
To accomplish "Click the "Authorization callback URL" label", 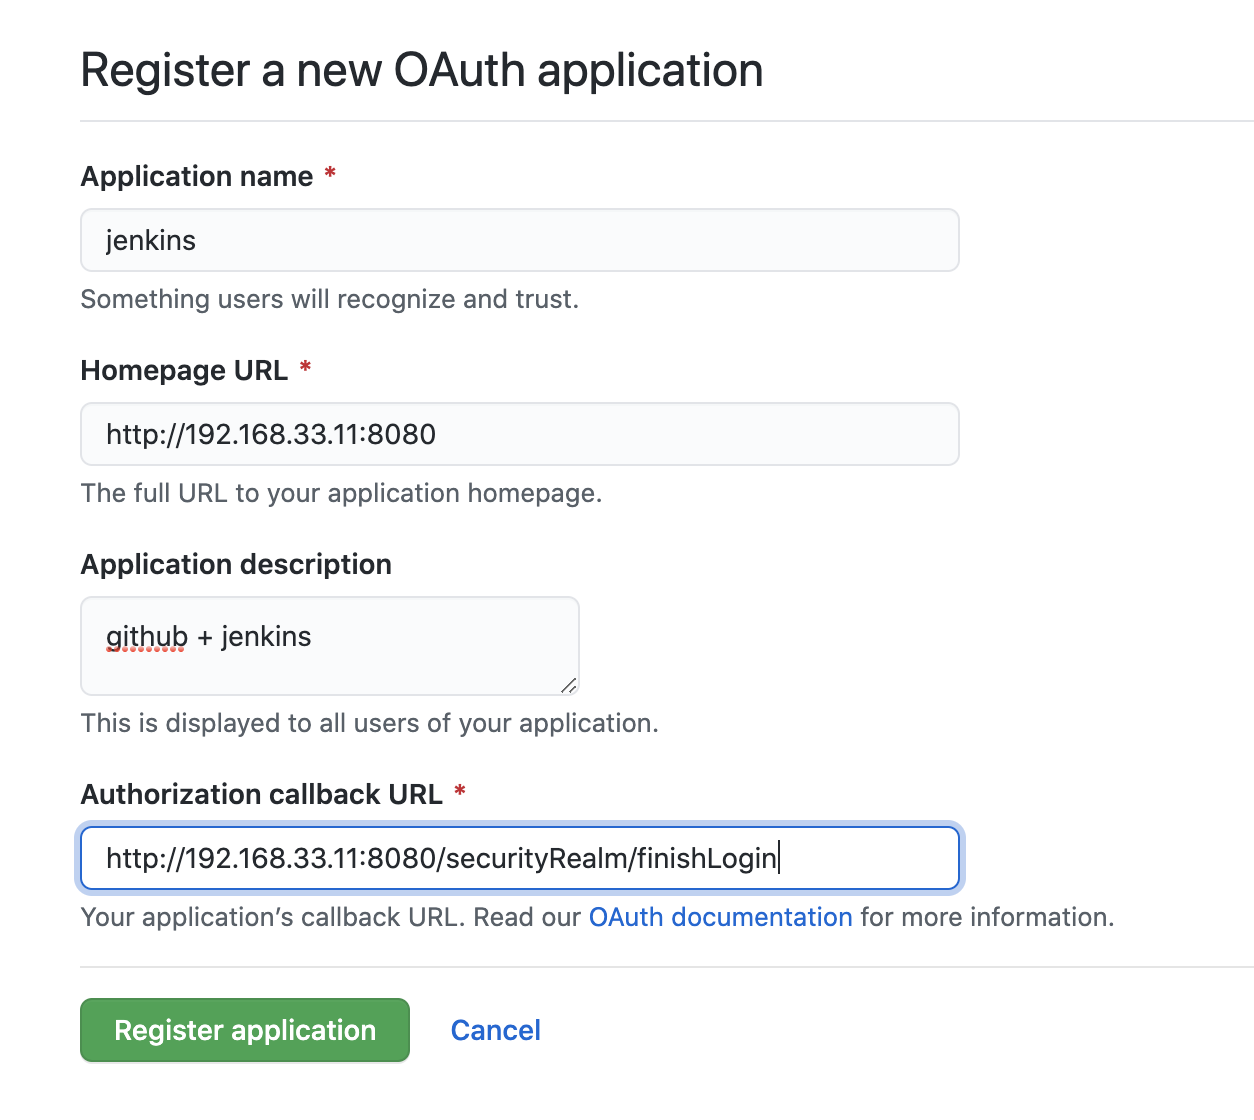I will (x=261, y=795).
